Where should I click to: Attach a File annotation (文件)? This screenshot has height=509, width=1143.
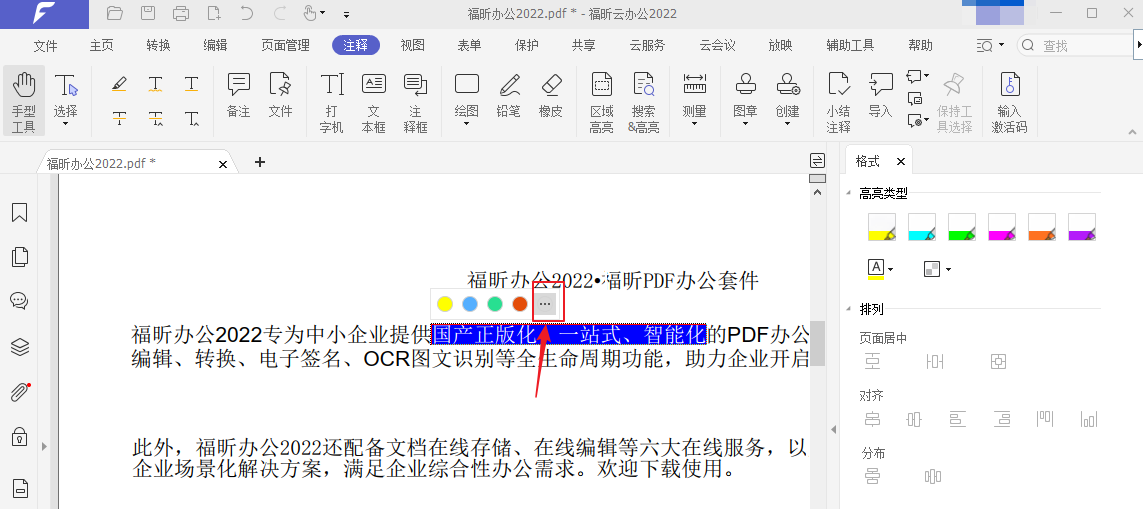280,94
